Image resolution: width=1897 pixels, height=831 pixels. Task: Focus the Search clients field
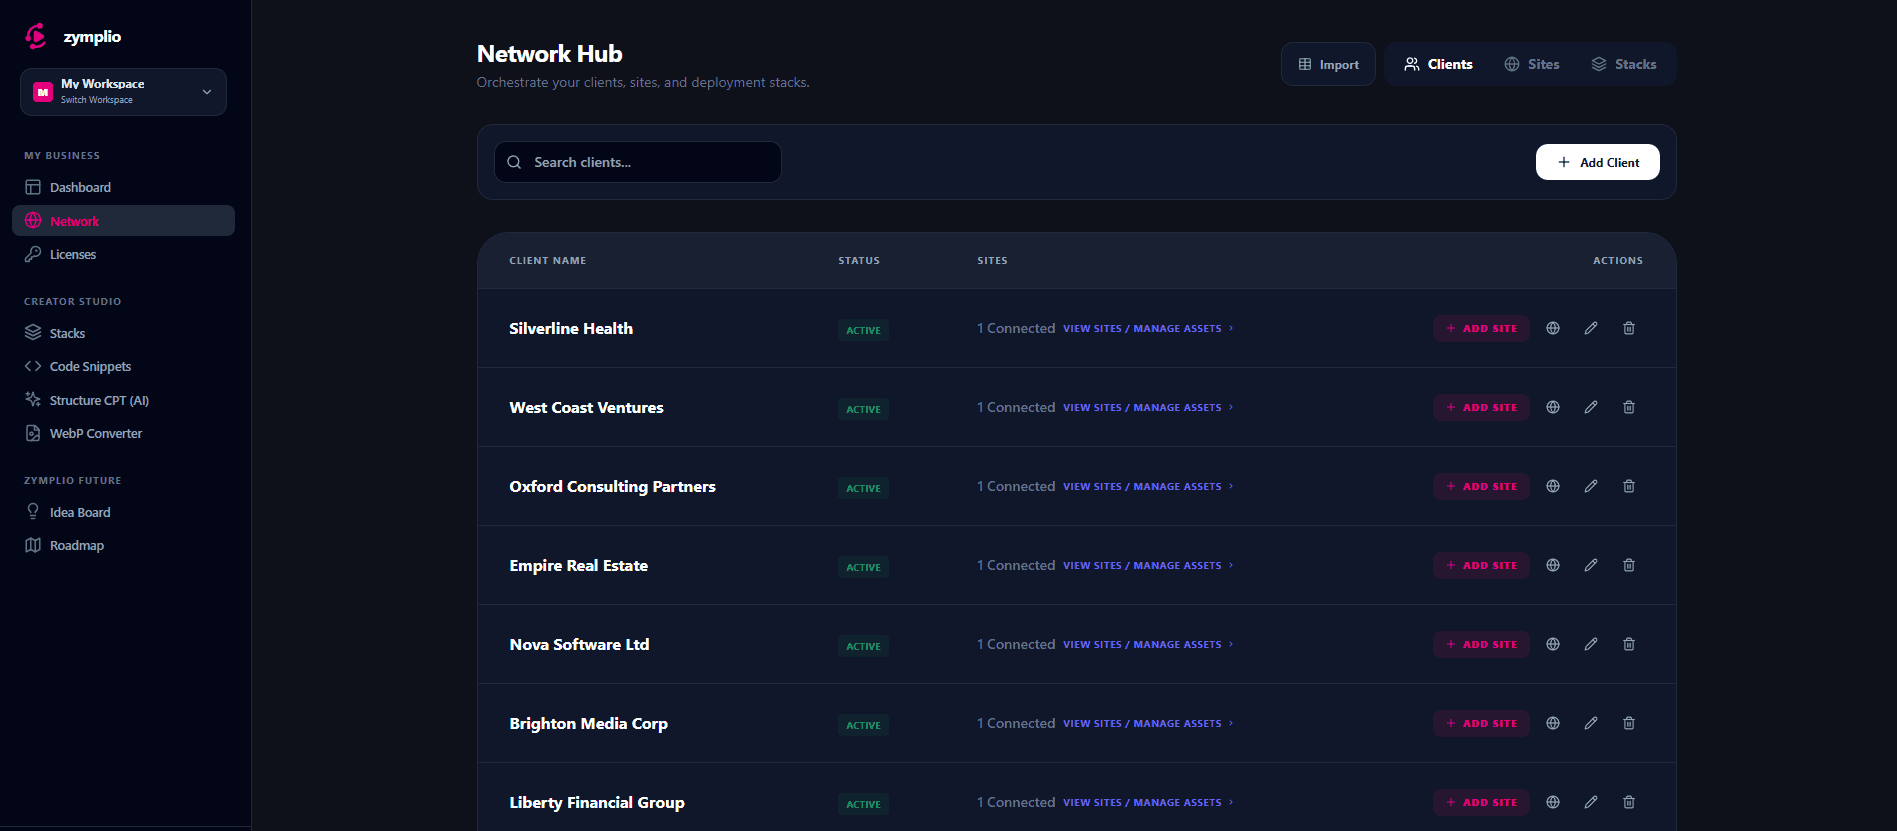point(638,162)
